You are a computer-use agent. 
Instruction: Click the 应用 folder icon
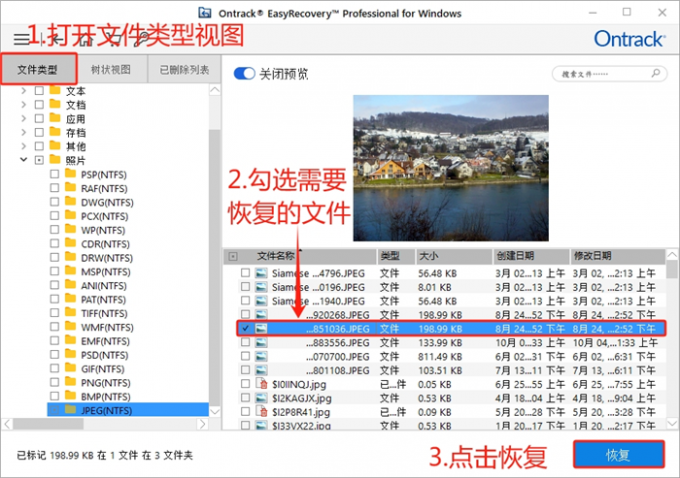pos(55,118)
